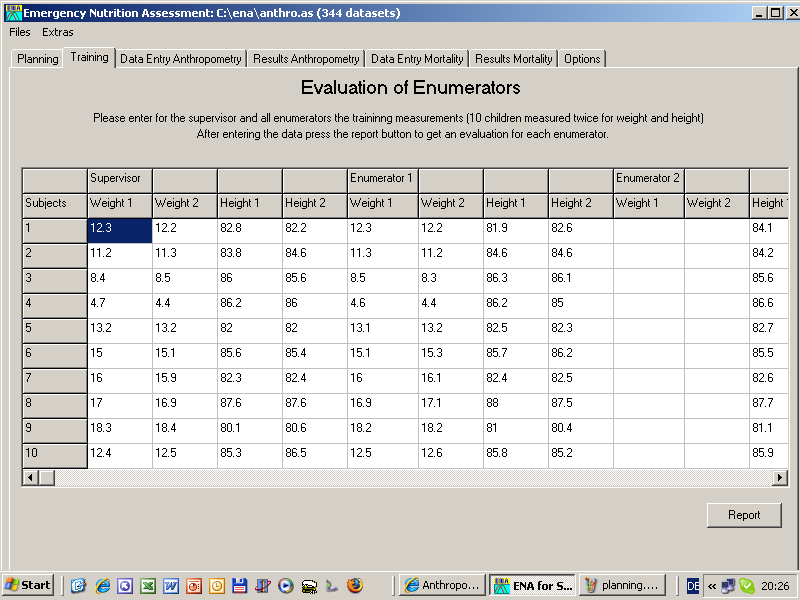This screenshot has height=600, width=800.
Task: Click the Start button
Action: point(28,586)
